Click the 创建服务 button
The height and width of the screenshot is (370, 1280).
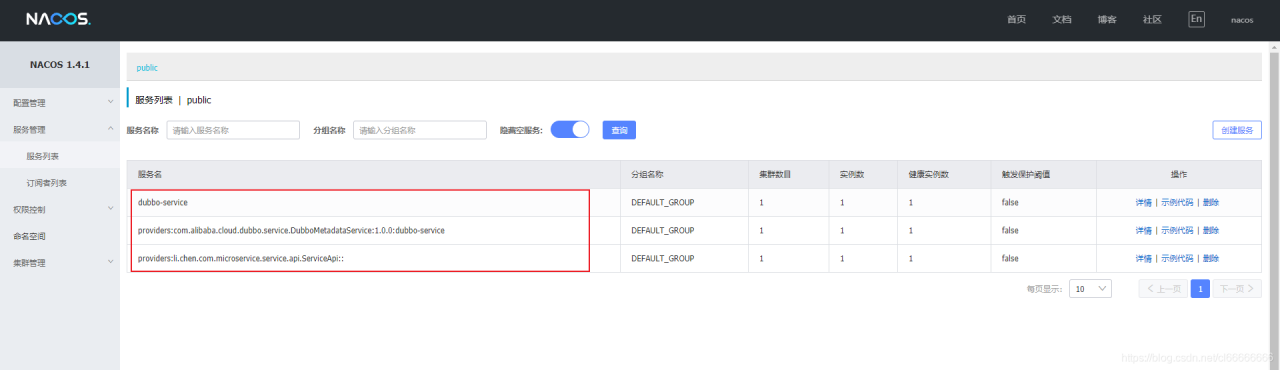[x=1236, y=130]
